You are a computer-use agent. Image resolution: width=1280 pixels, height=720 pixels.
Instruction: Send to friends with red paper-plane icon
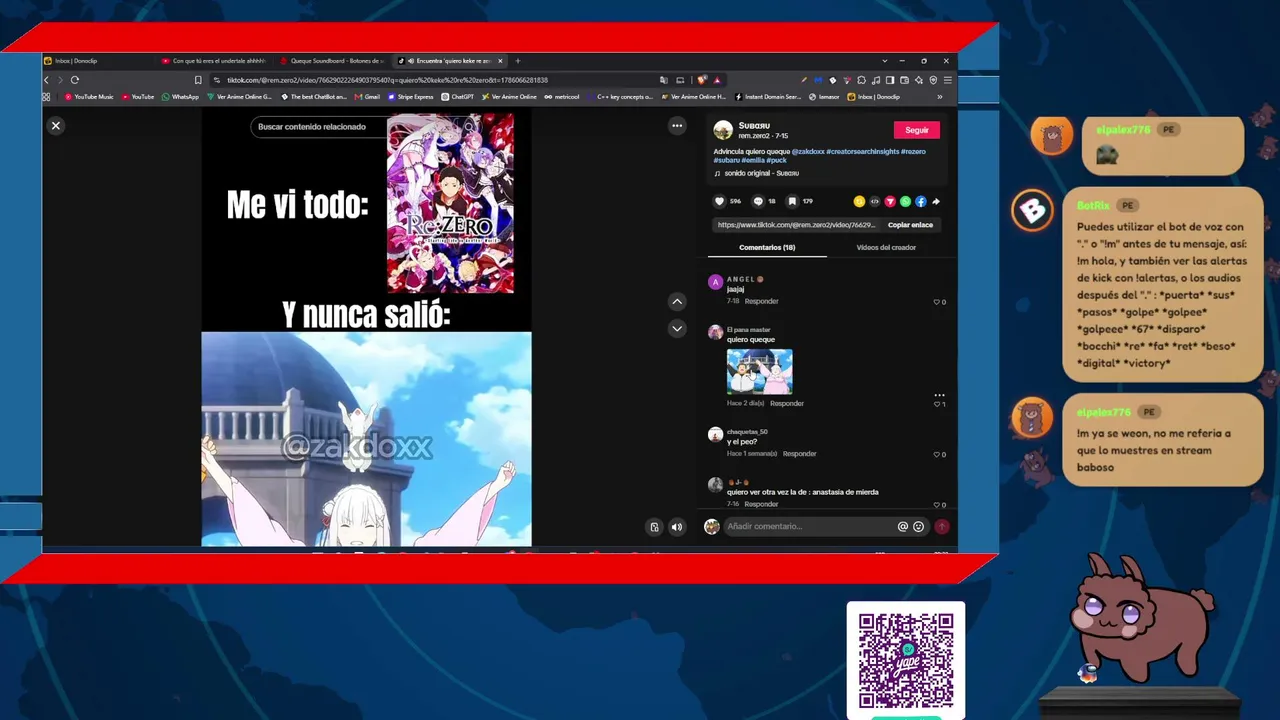pos(890,201)
